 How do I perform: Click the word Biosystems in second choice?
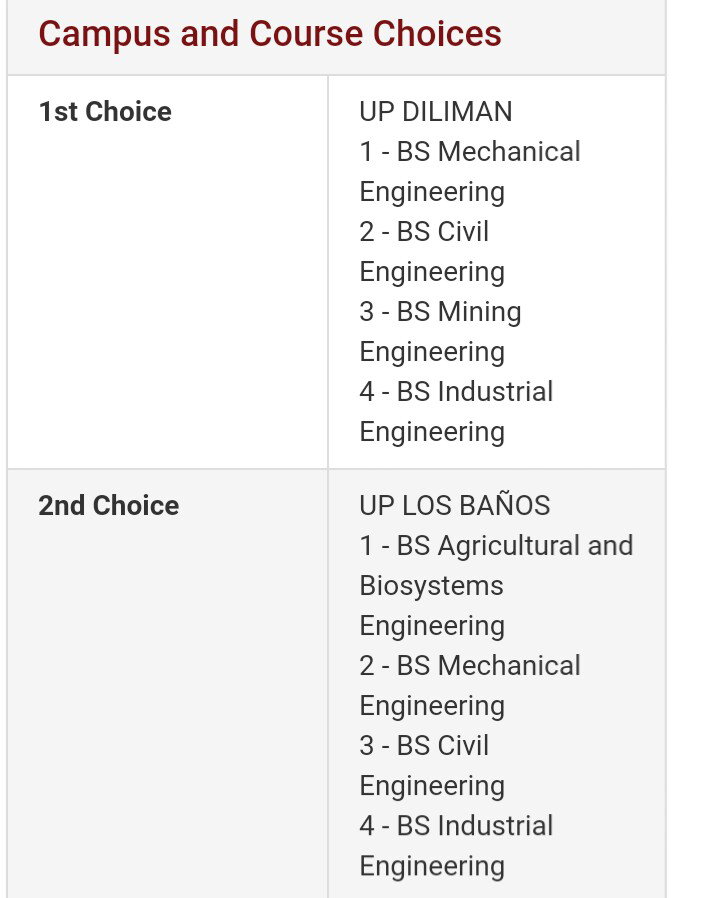[431, 586]
